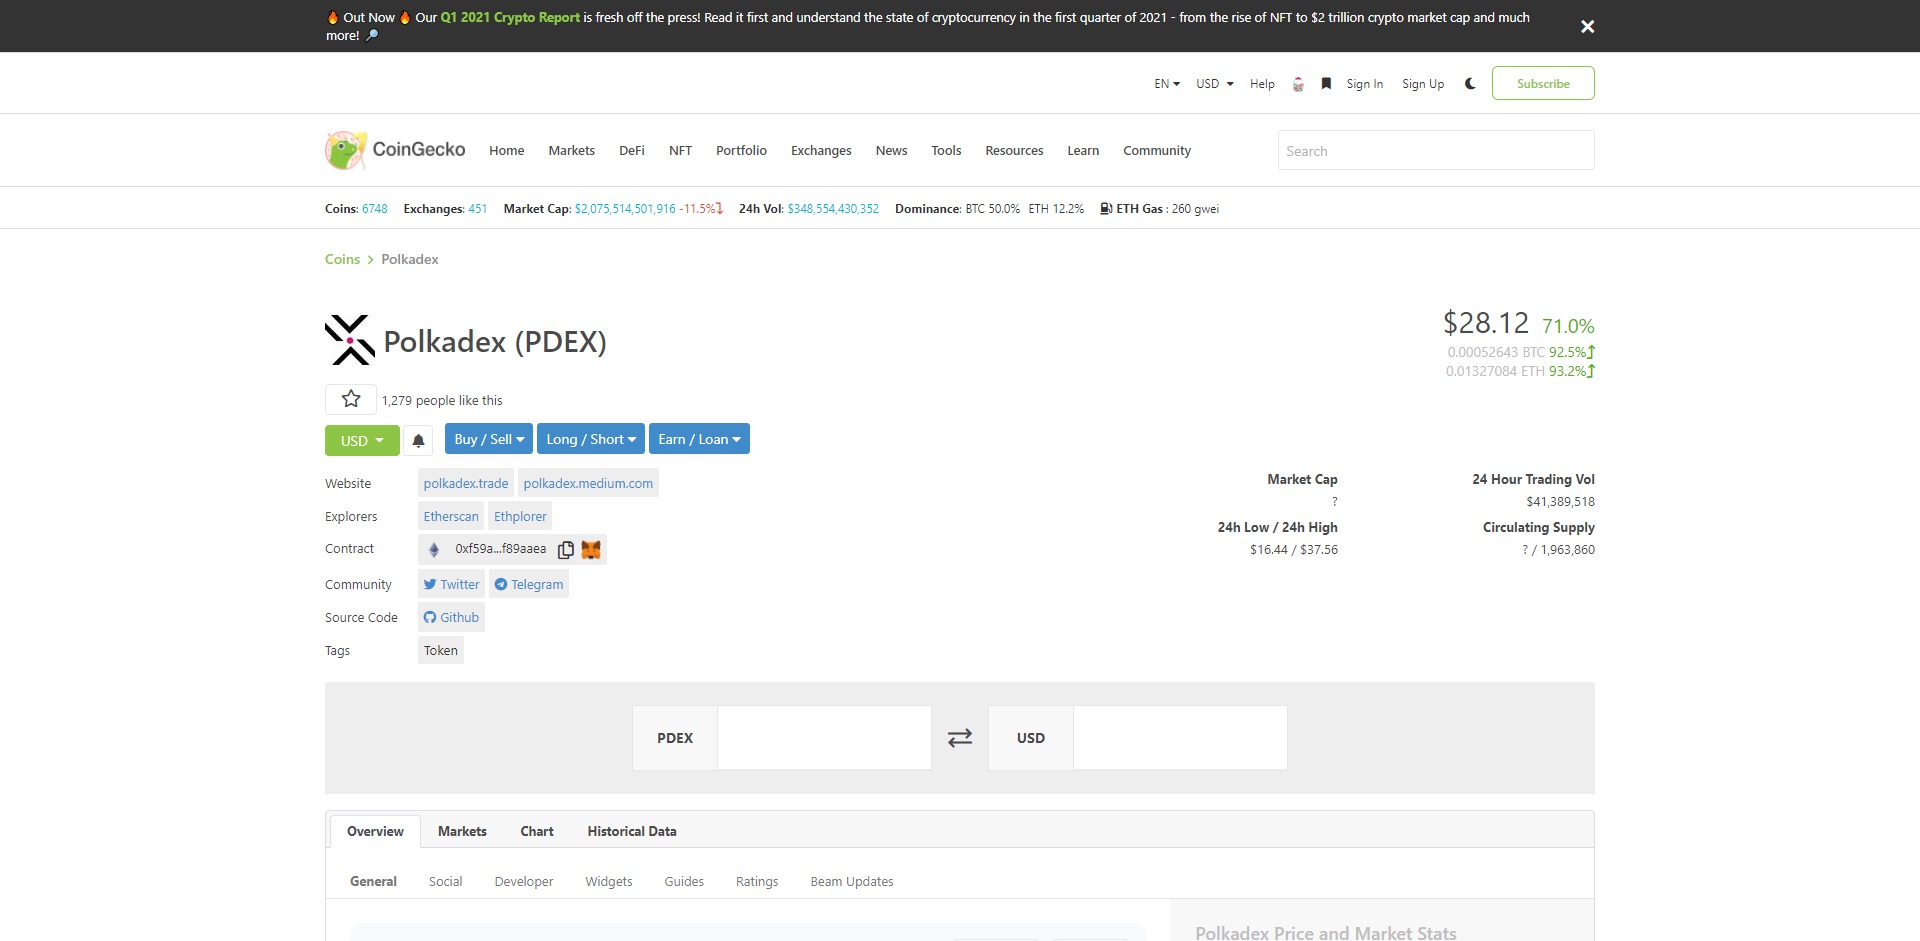The image size is (1920, 941).
Task: Open the Developer section tab
Action: click(x=524, y=881)
